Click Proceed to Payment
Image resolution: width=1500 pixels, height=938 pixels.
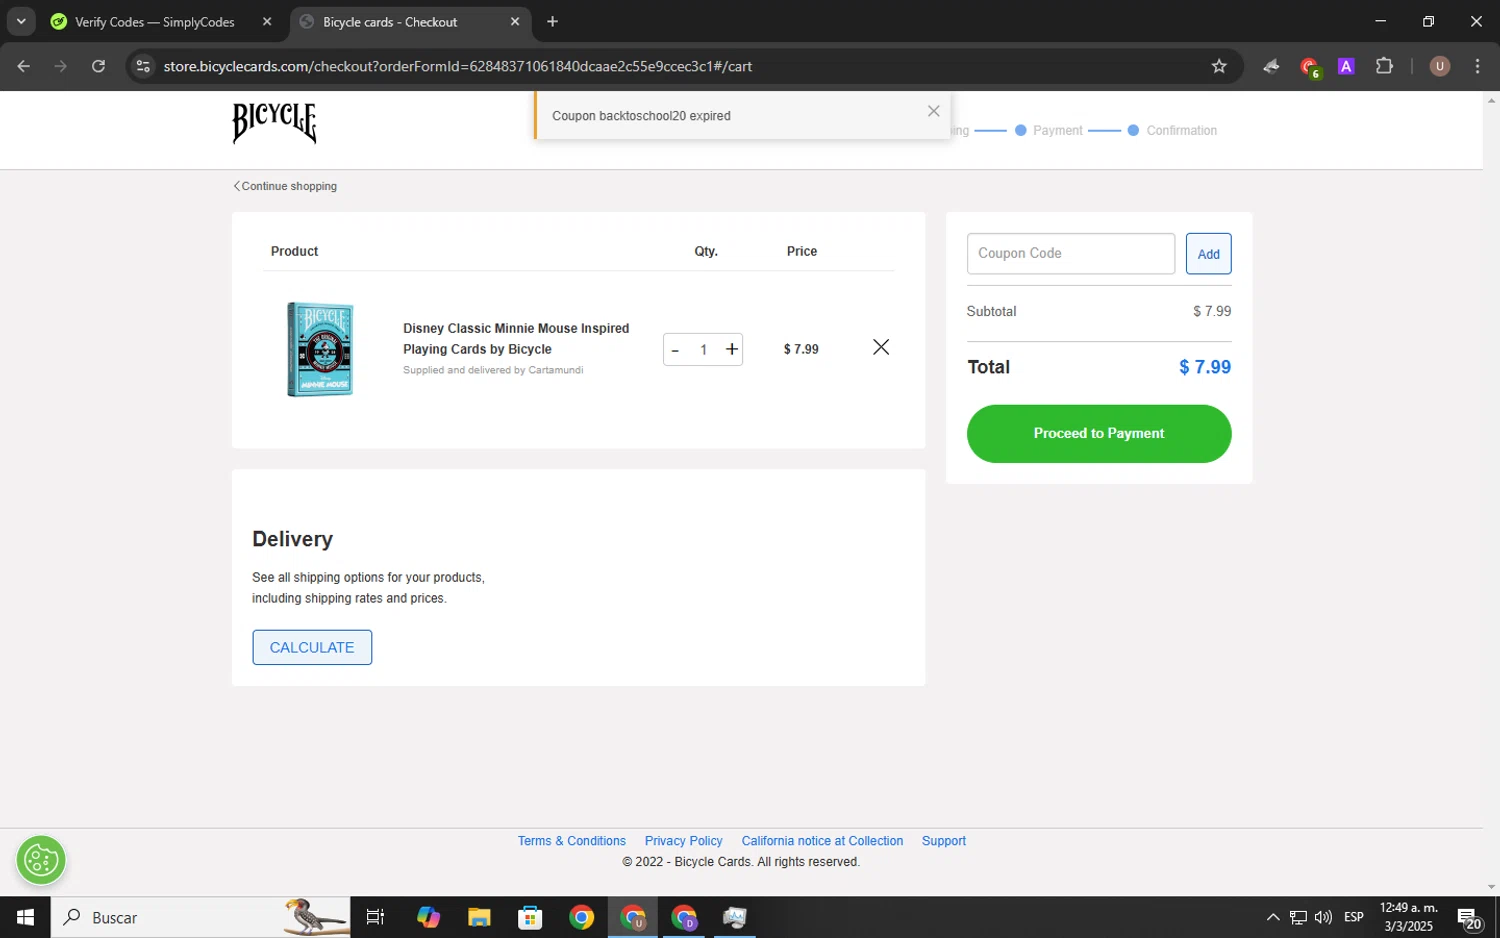pos(1099,434)
